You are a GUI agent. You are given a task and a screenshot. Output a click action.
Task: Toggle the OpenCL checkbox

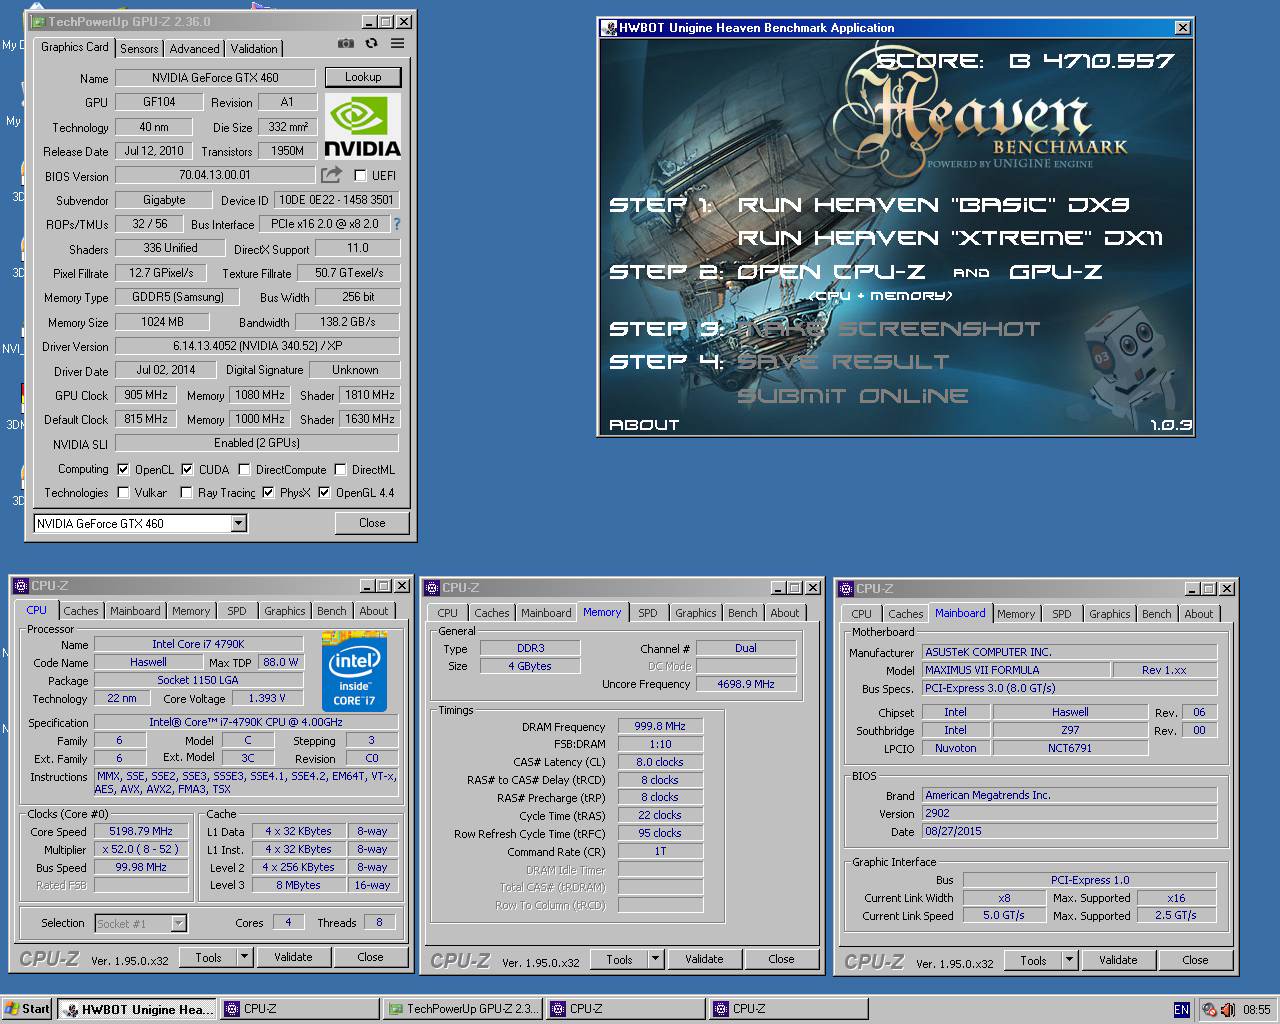tap(123, 469)
